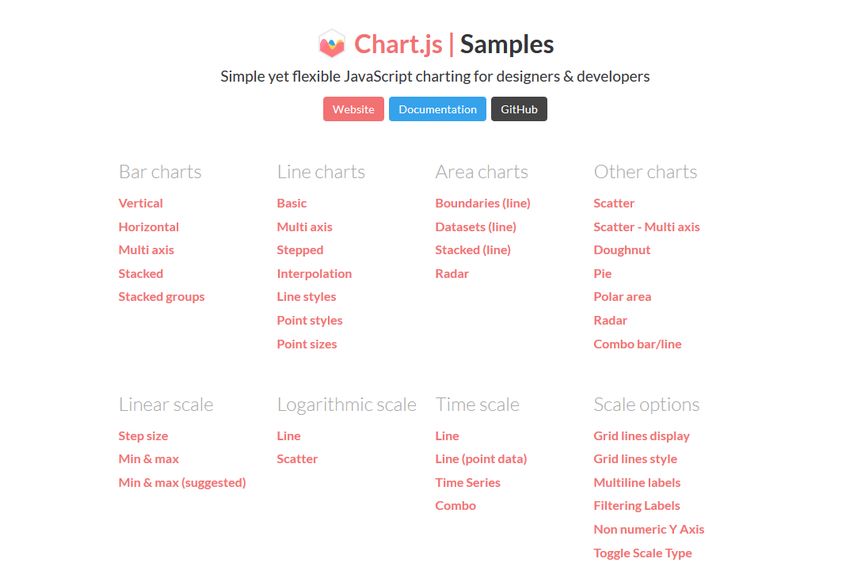Viewport: 850px width, 582px height.
Task: Open the Scatter logarithmic scale sample
Action: 297,459
